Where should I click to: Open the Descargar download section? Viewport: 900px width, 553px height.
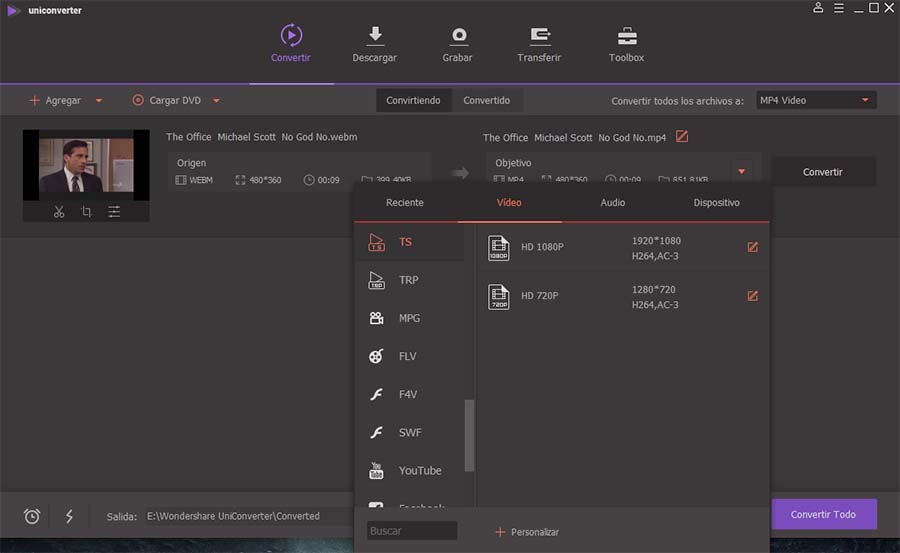374,44
